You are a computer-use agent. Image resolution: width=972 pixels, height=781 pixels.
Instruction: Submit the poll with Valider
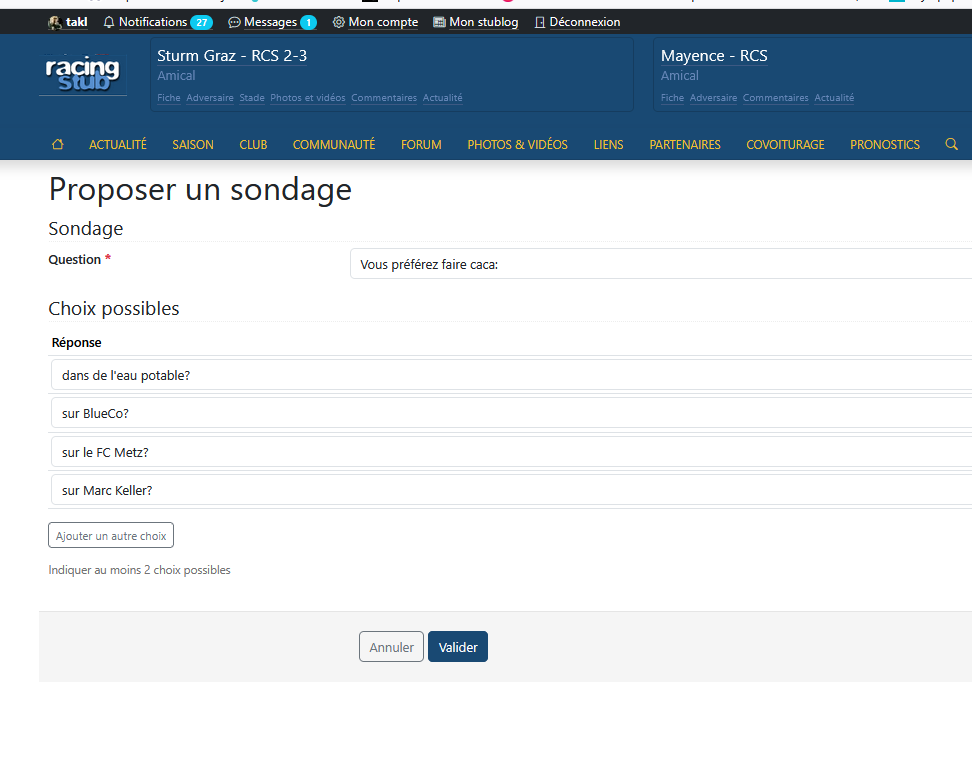point(458,647)
